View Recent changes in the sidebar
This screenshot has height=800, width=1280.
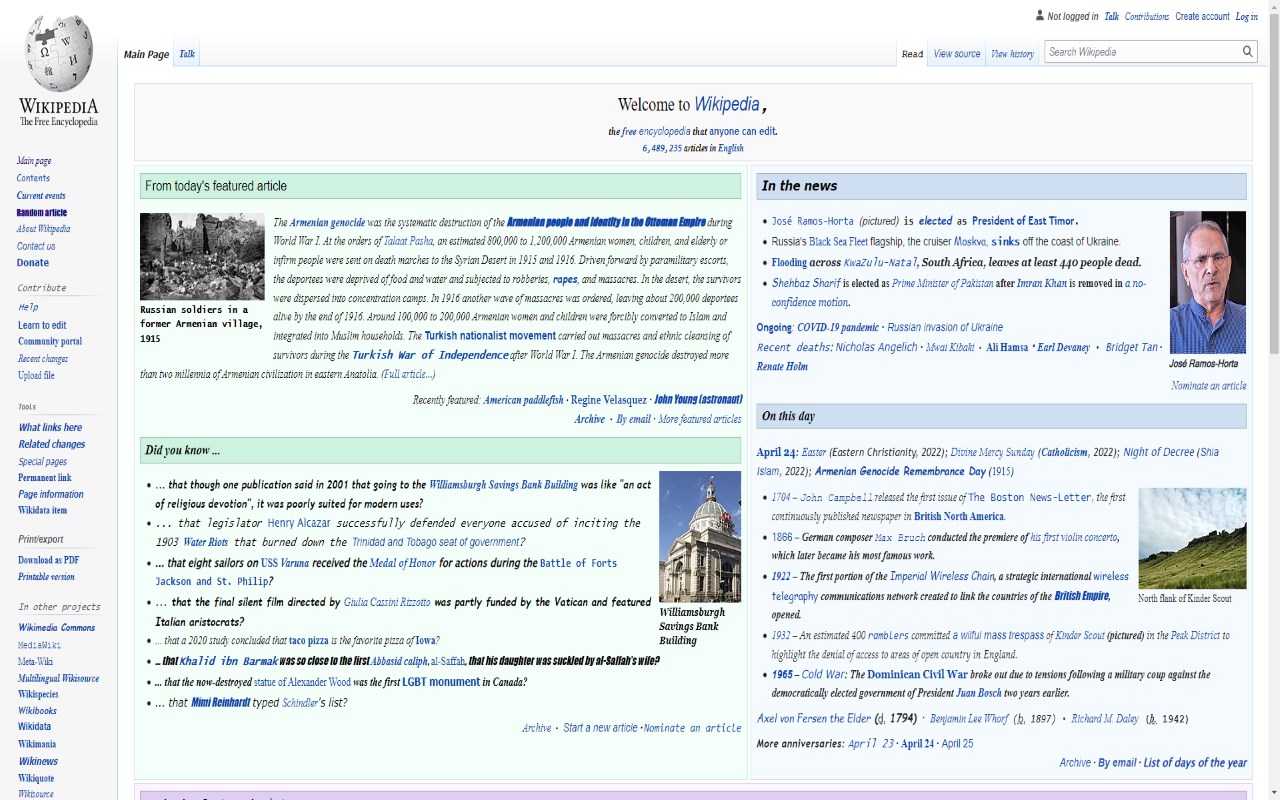(43, 359)
